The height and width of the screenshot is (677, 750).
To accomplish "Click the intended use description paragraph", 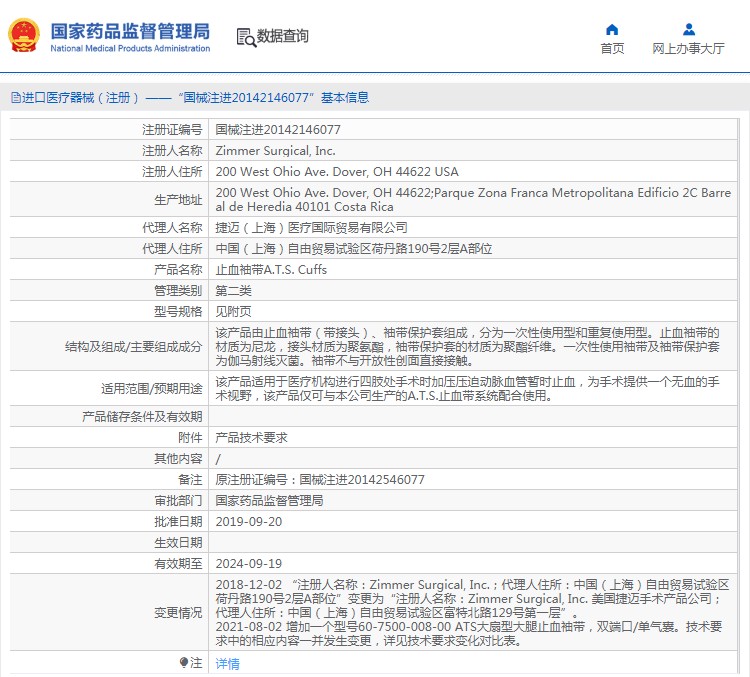I will click(467, 389).
